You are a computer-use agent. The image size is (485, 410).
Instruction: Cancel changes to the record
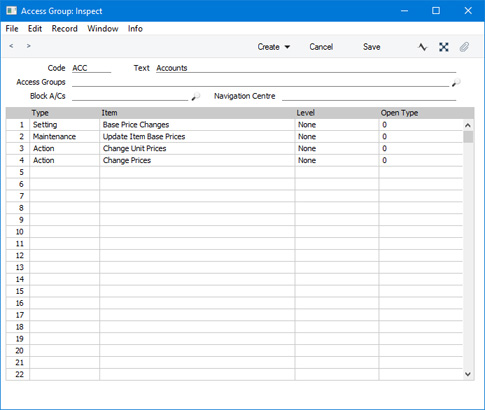click(x=321, y=47)
